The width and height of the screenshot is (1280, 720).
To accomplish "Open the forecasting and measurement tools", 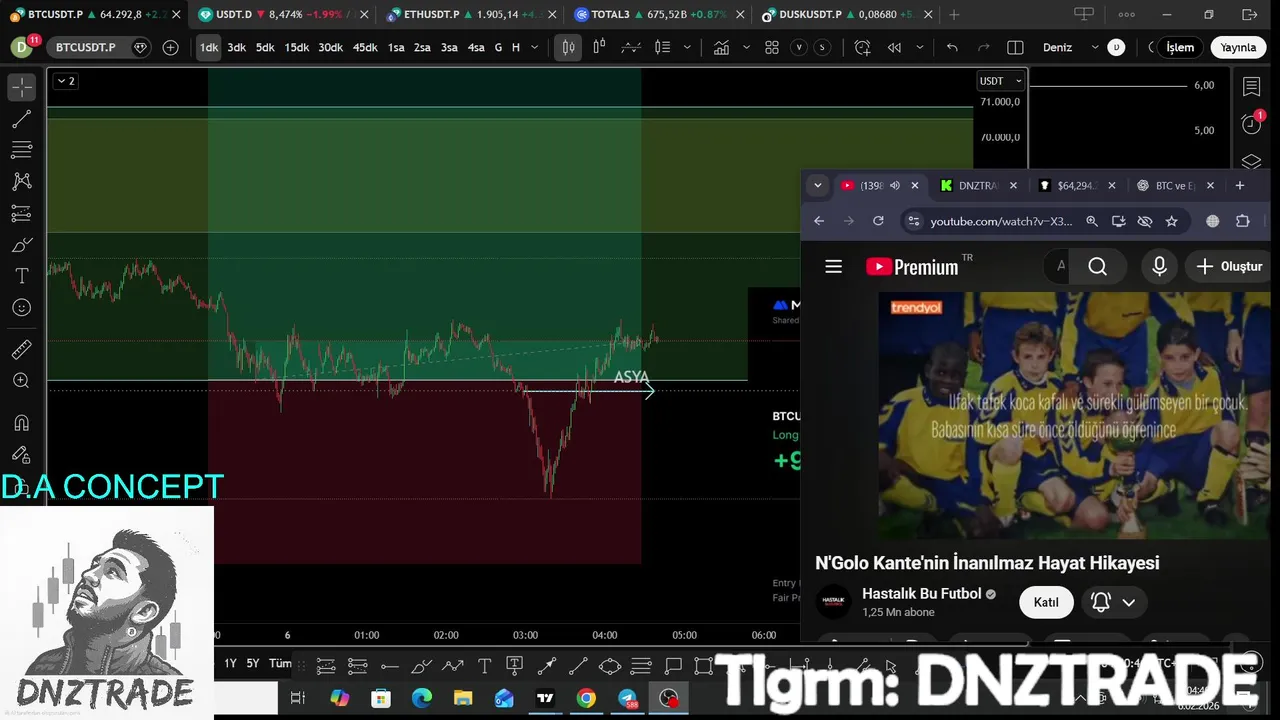I will 22,214.
